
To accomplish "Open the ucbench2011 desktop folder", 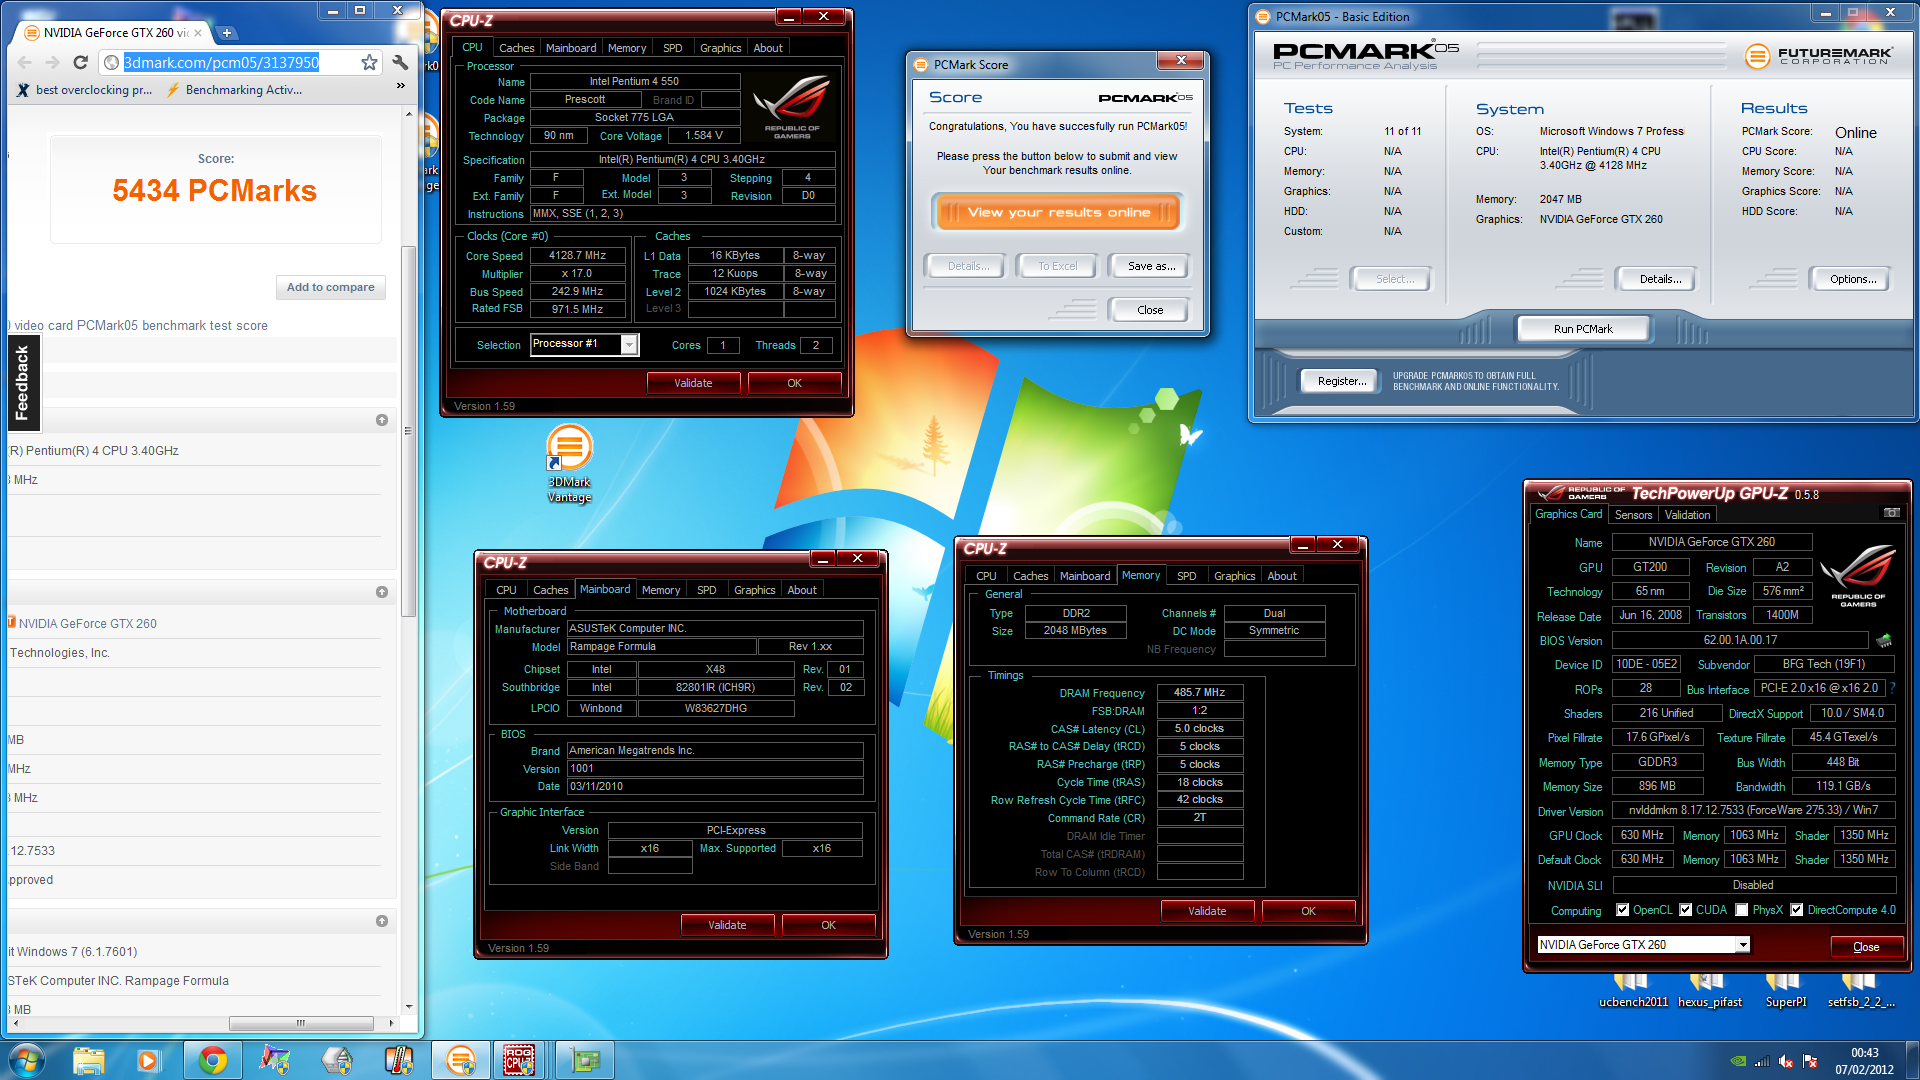I will pyautogui.click(x=1633, y=992).
